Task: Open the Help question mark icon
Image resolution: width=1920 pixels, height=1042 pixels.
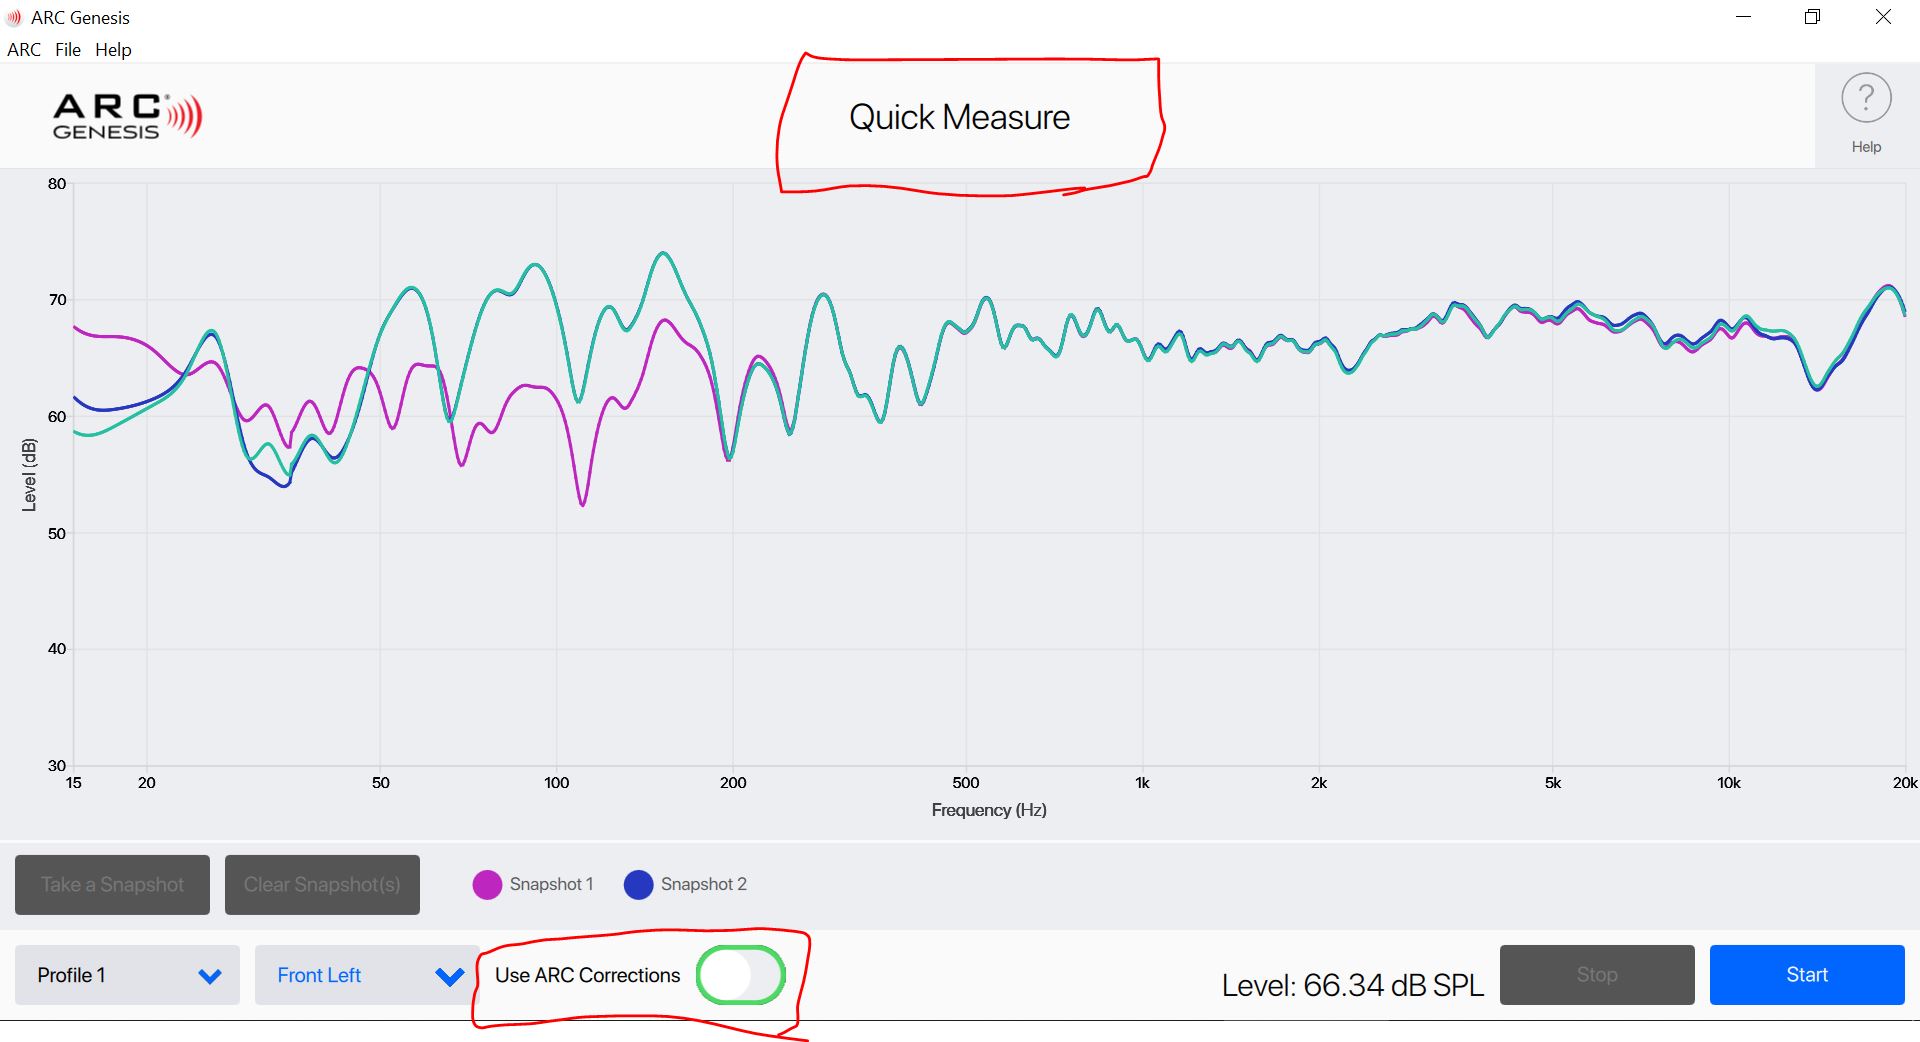Action: click(x=1866, y=98)
